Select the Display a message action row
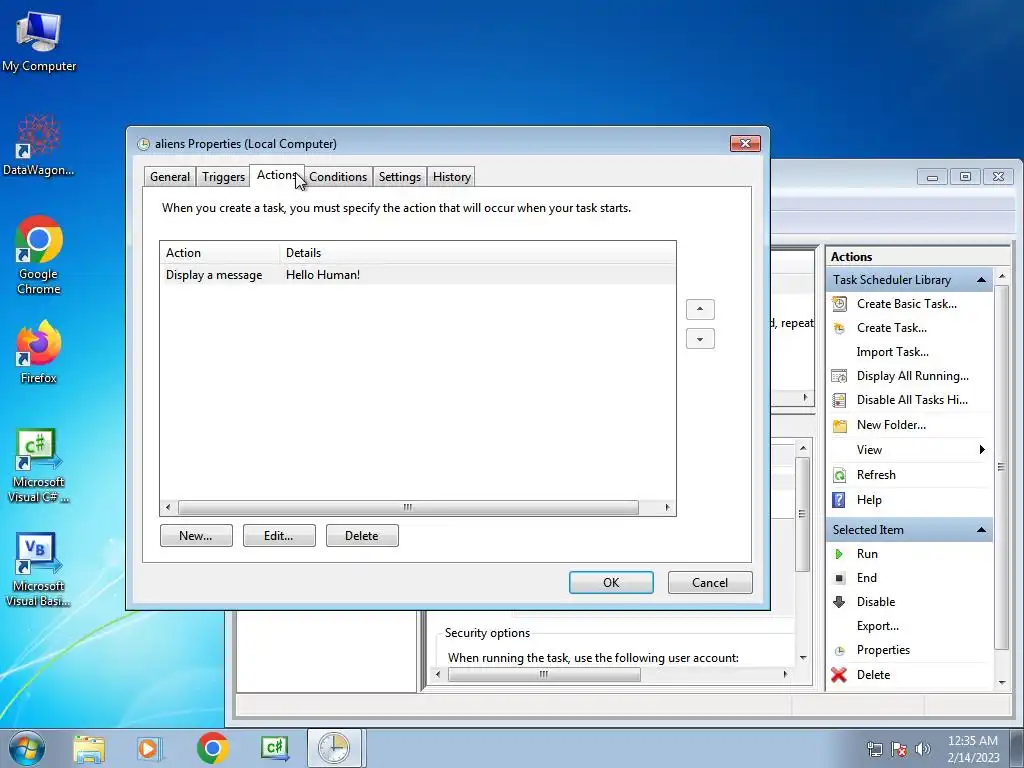Screen dimensions: 1024x768 pyautogui.click(x=418, y=275)
